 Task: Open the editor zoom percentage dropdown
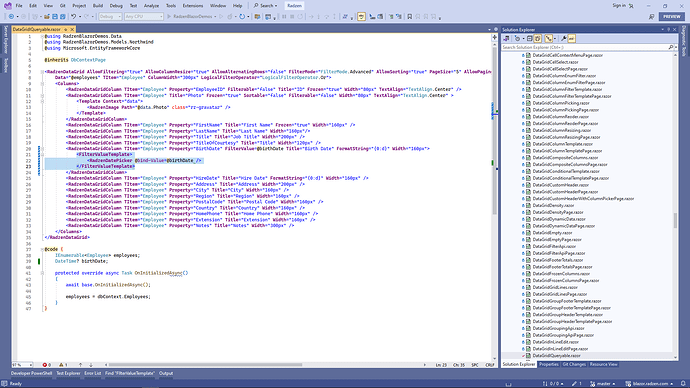click(x=22, y=365)
